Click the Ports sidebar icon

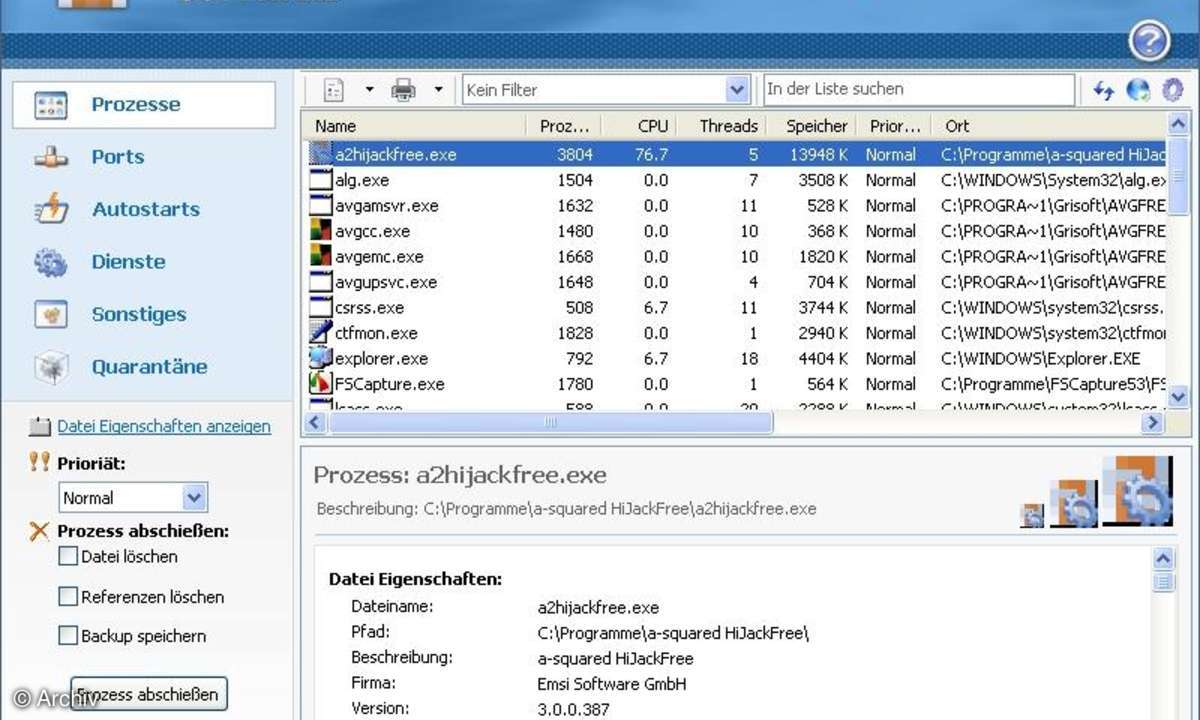[50, 157]
